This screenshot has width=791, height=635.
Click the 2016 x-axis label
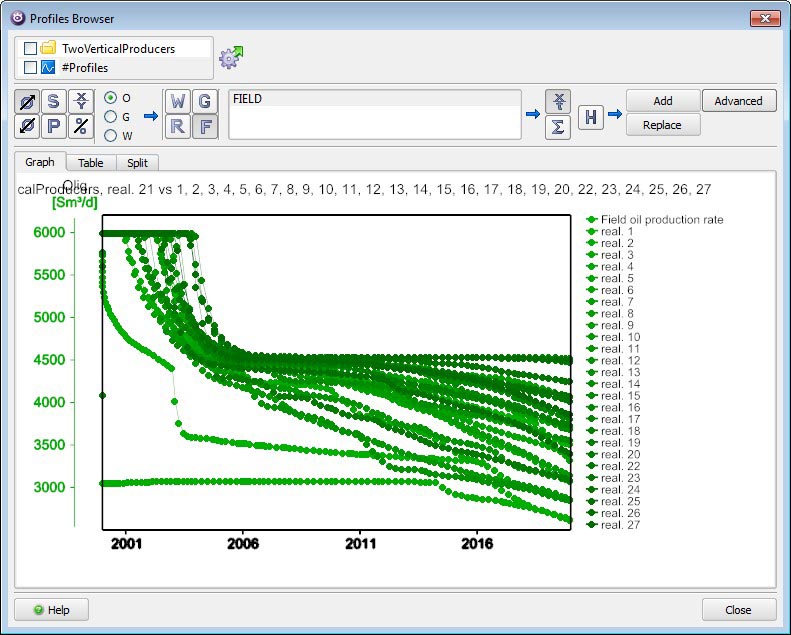[477, 544]
